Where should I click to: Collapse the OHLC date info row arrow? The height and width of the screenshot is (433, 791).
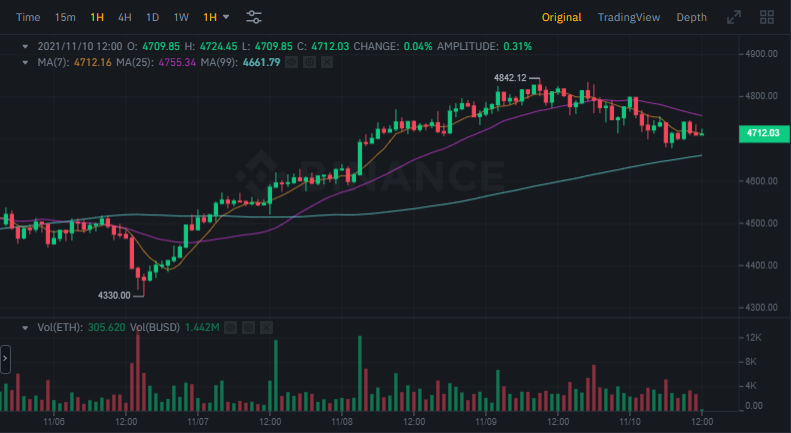(26, 46)
